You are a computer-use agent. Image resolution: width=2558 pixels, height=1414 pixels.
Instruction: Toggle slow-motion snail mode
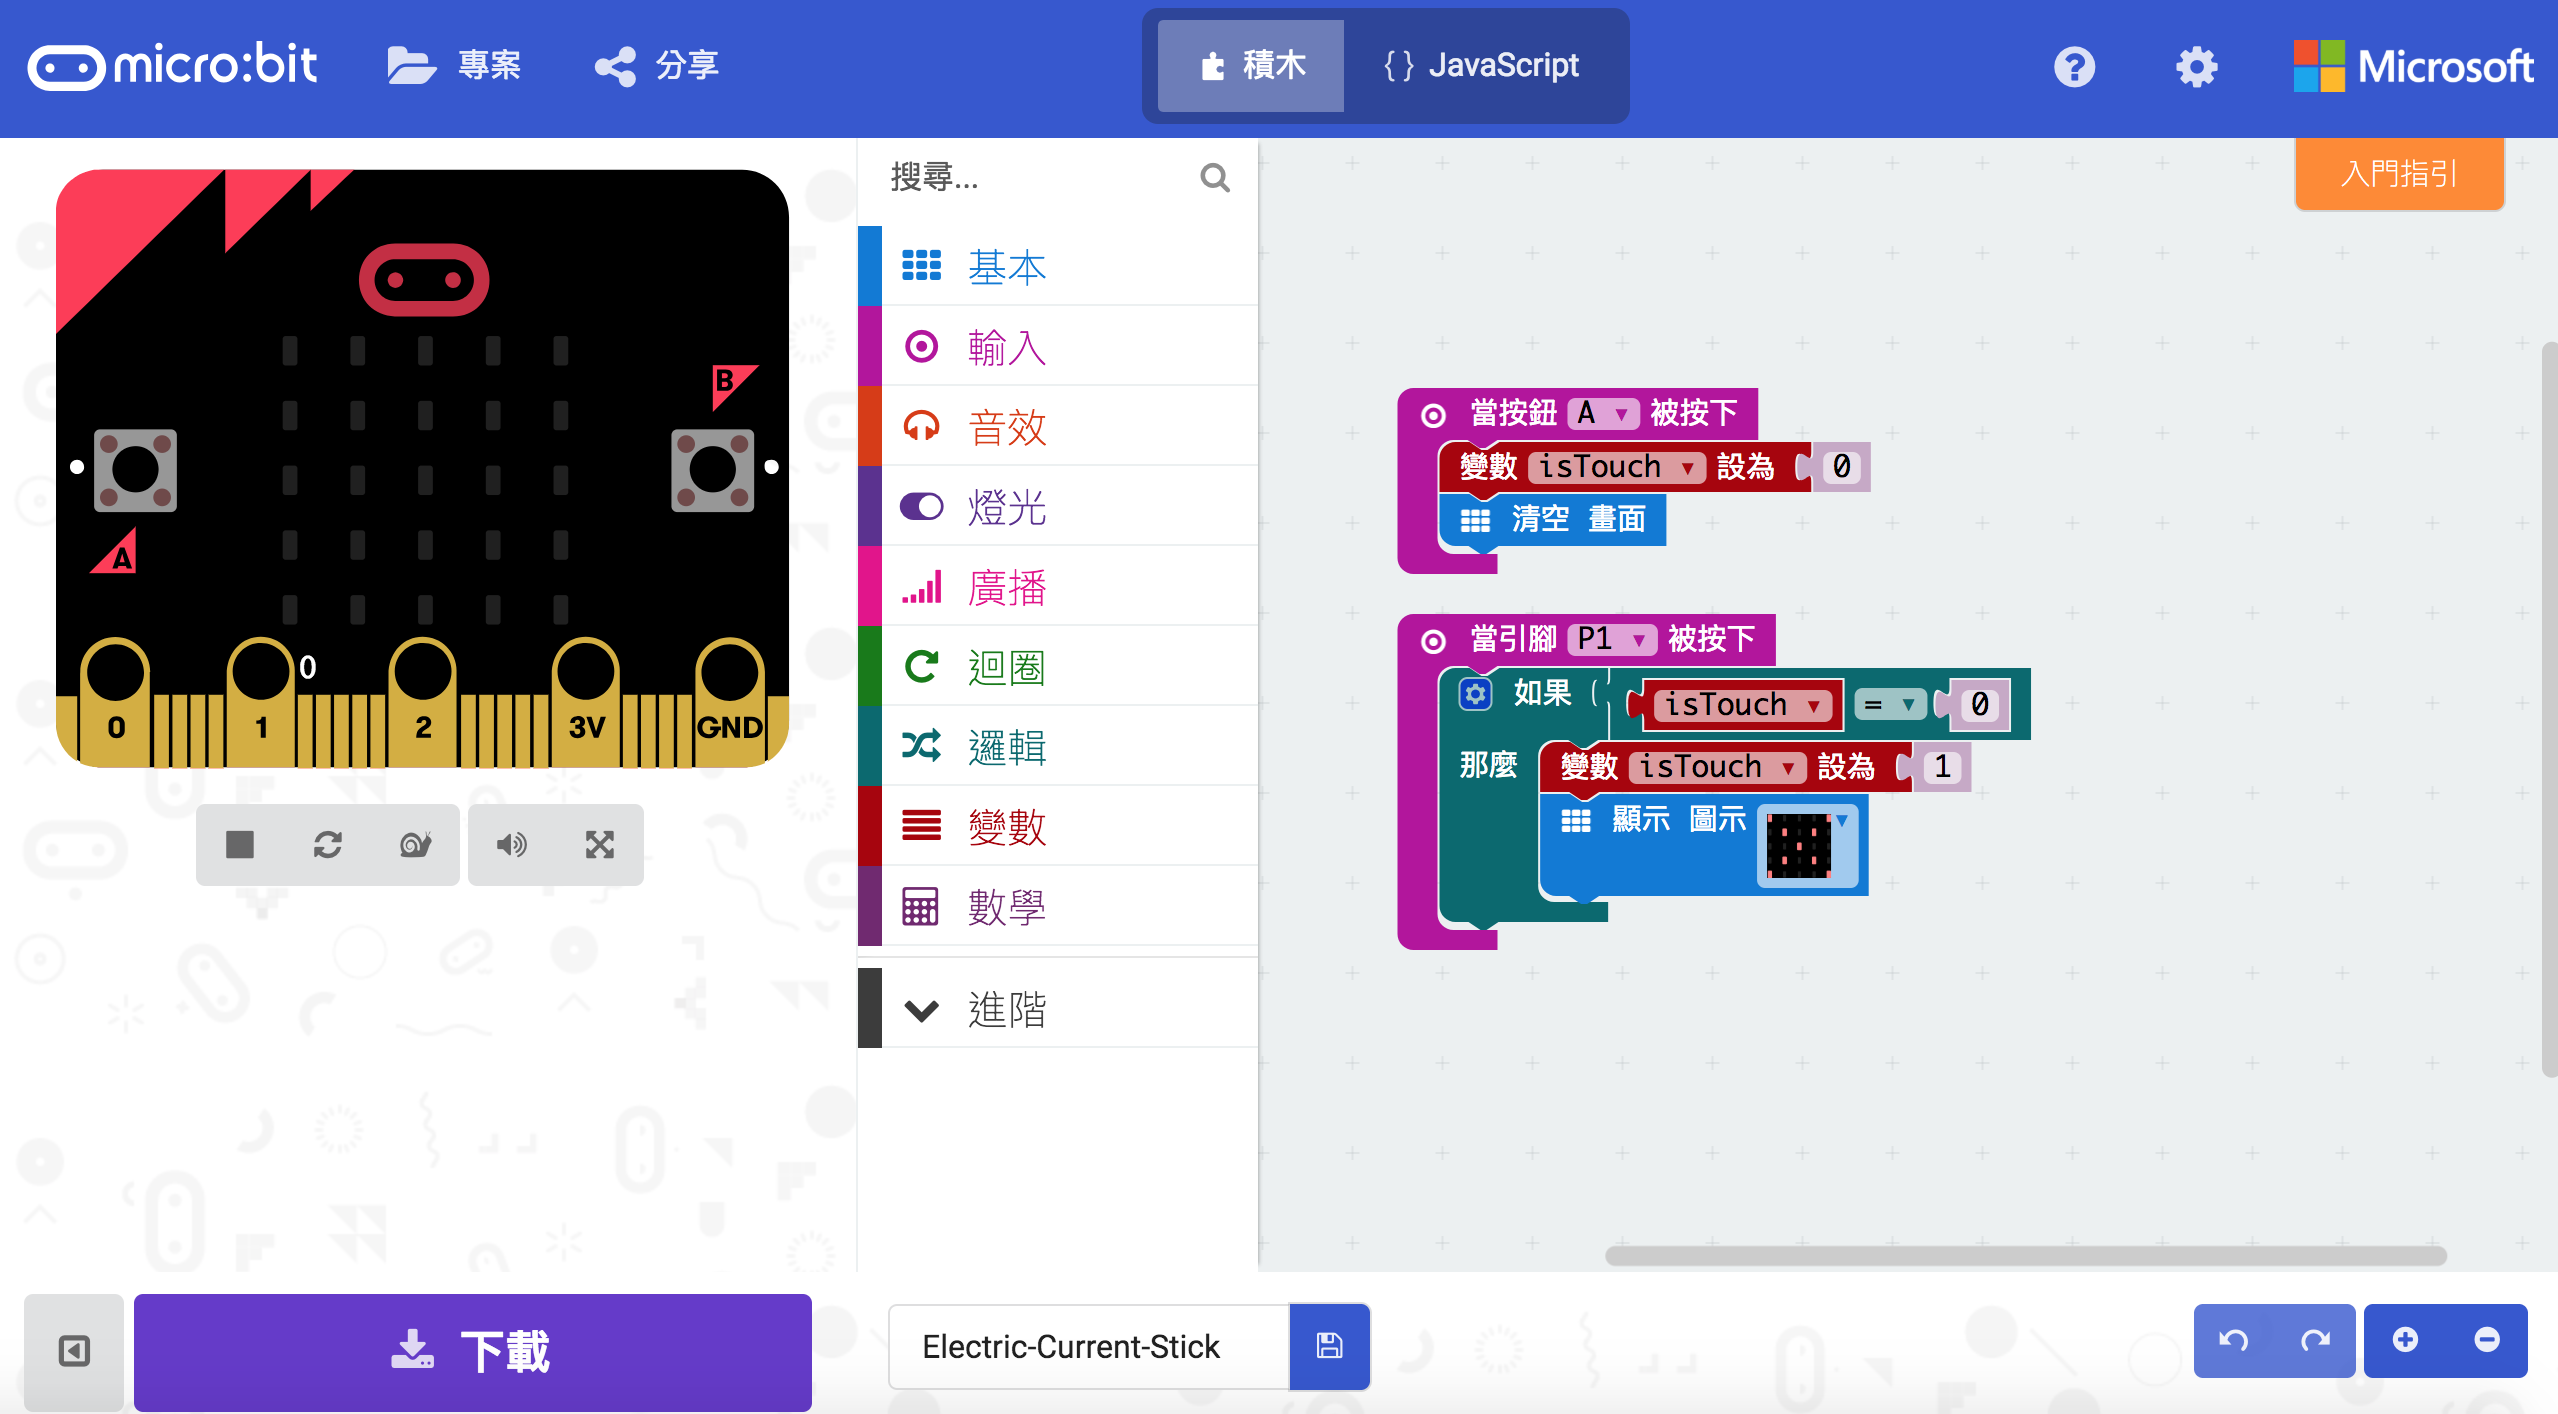(x=415, y=845)
